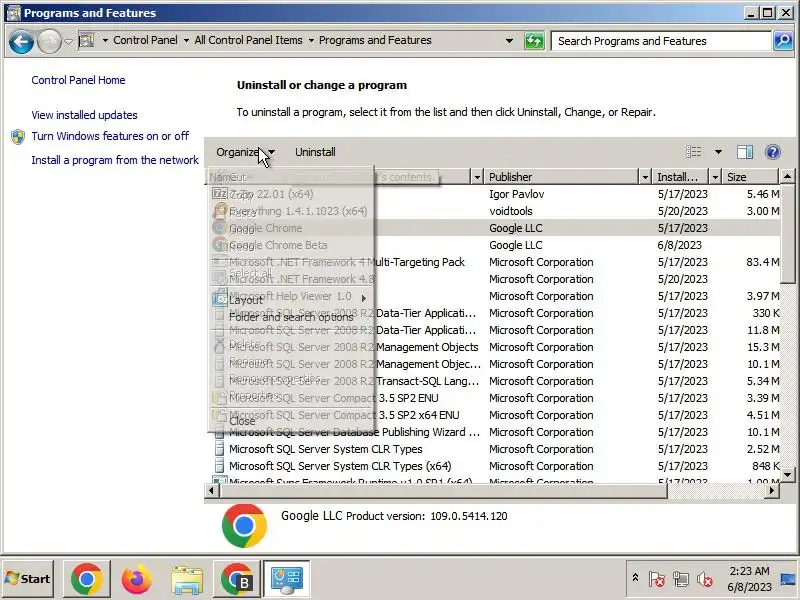Click the horizontal scrollbar right arrow
The width and height of the screenshot is (800, 600).
772,490
